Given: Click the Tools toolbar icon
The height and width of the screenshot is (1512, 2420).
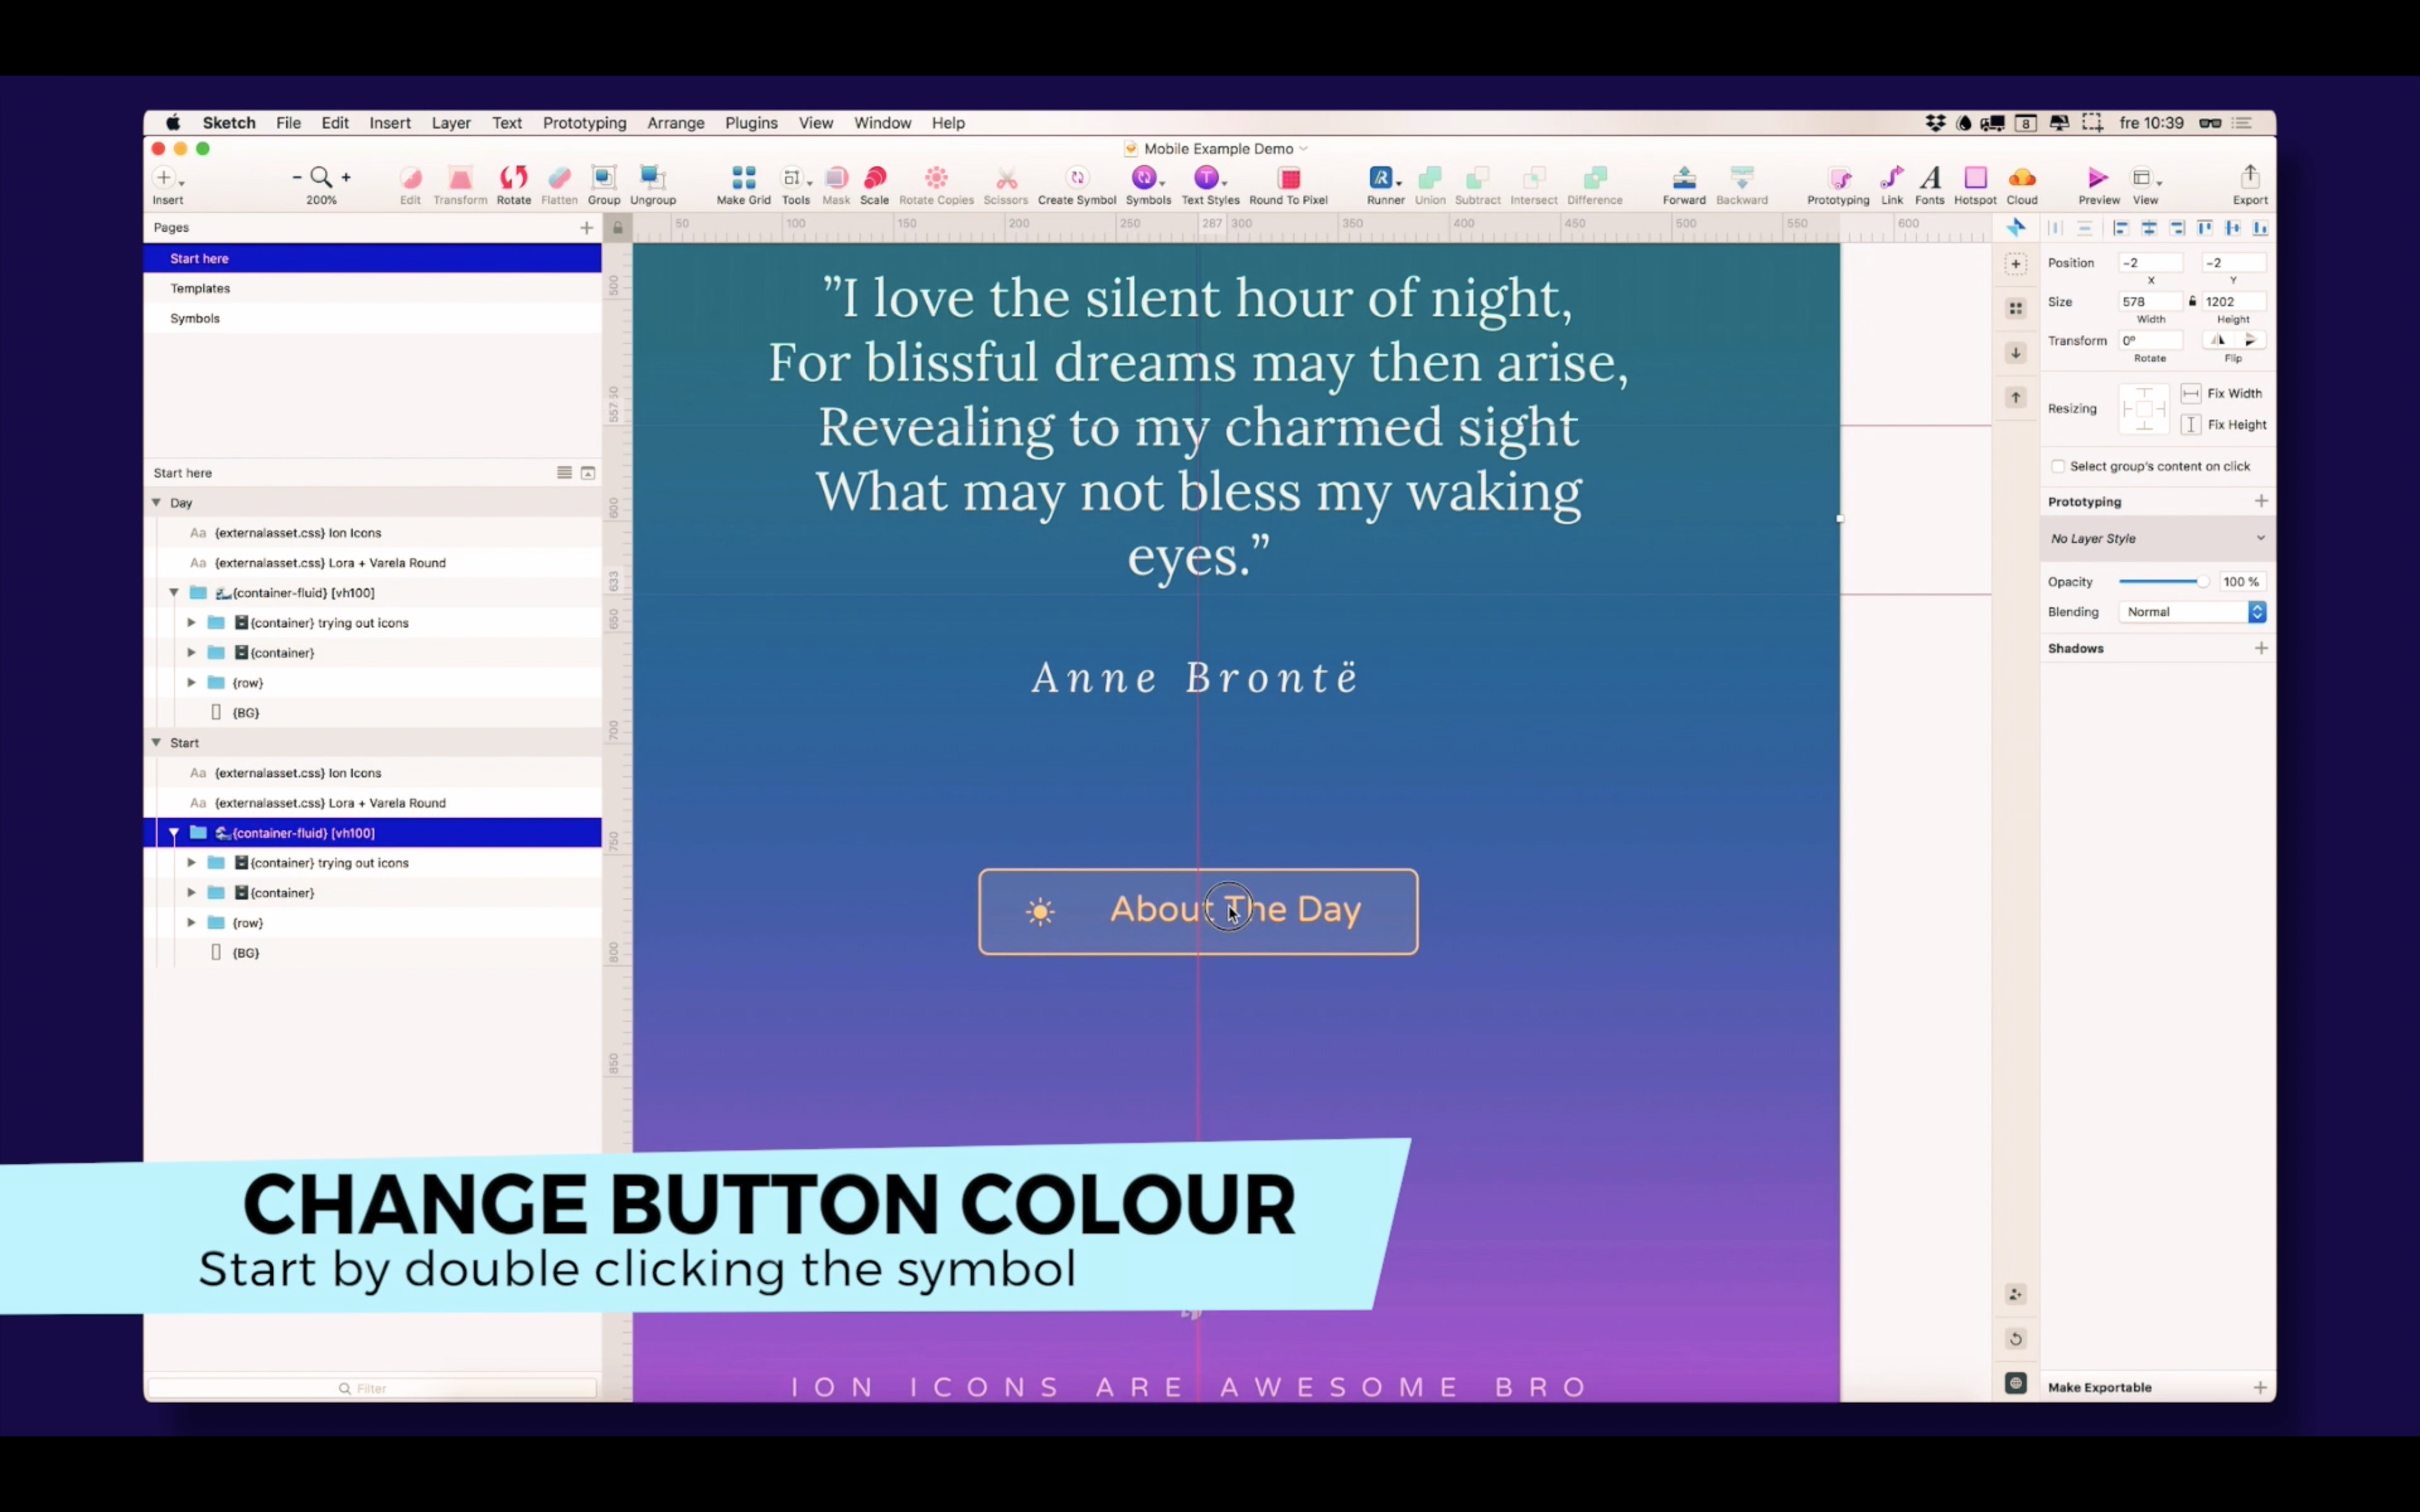Looking at the screenshot, I should (x=794, y=178).
